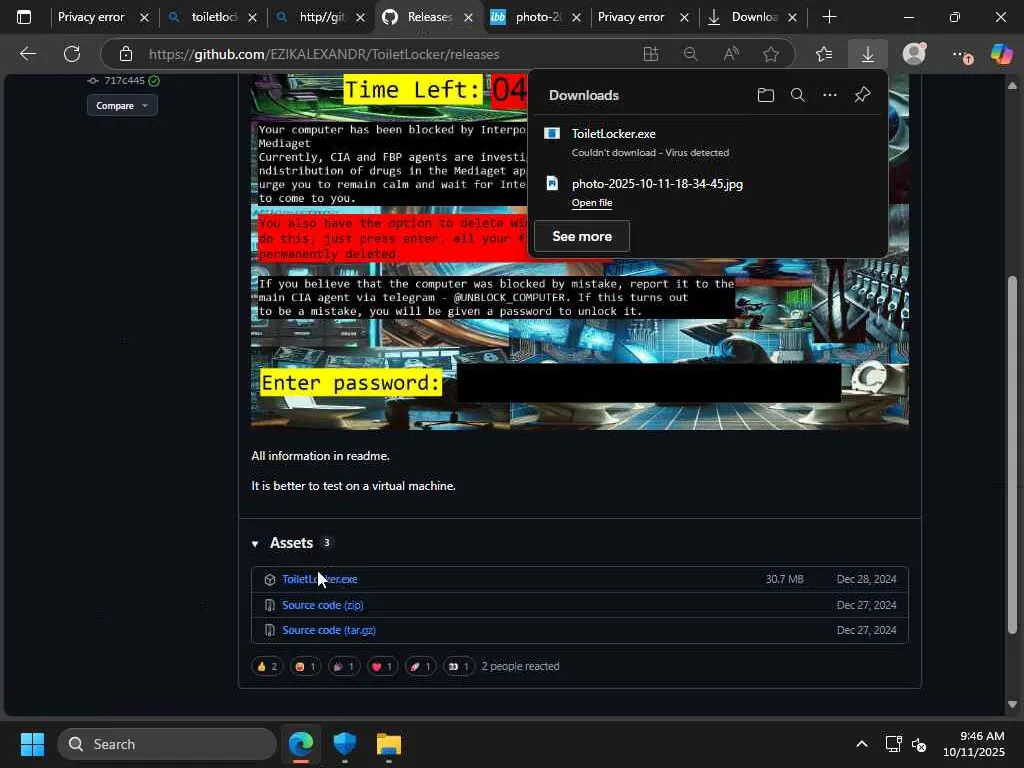1024x768 pixels.
Task: Click Open file under photo jpg download
Action: tap(592, 202)
